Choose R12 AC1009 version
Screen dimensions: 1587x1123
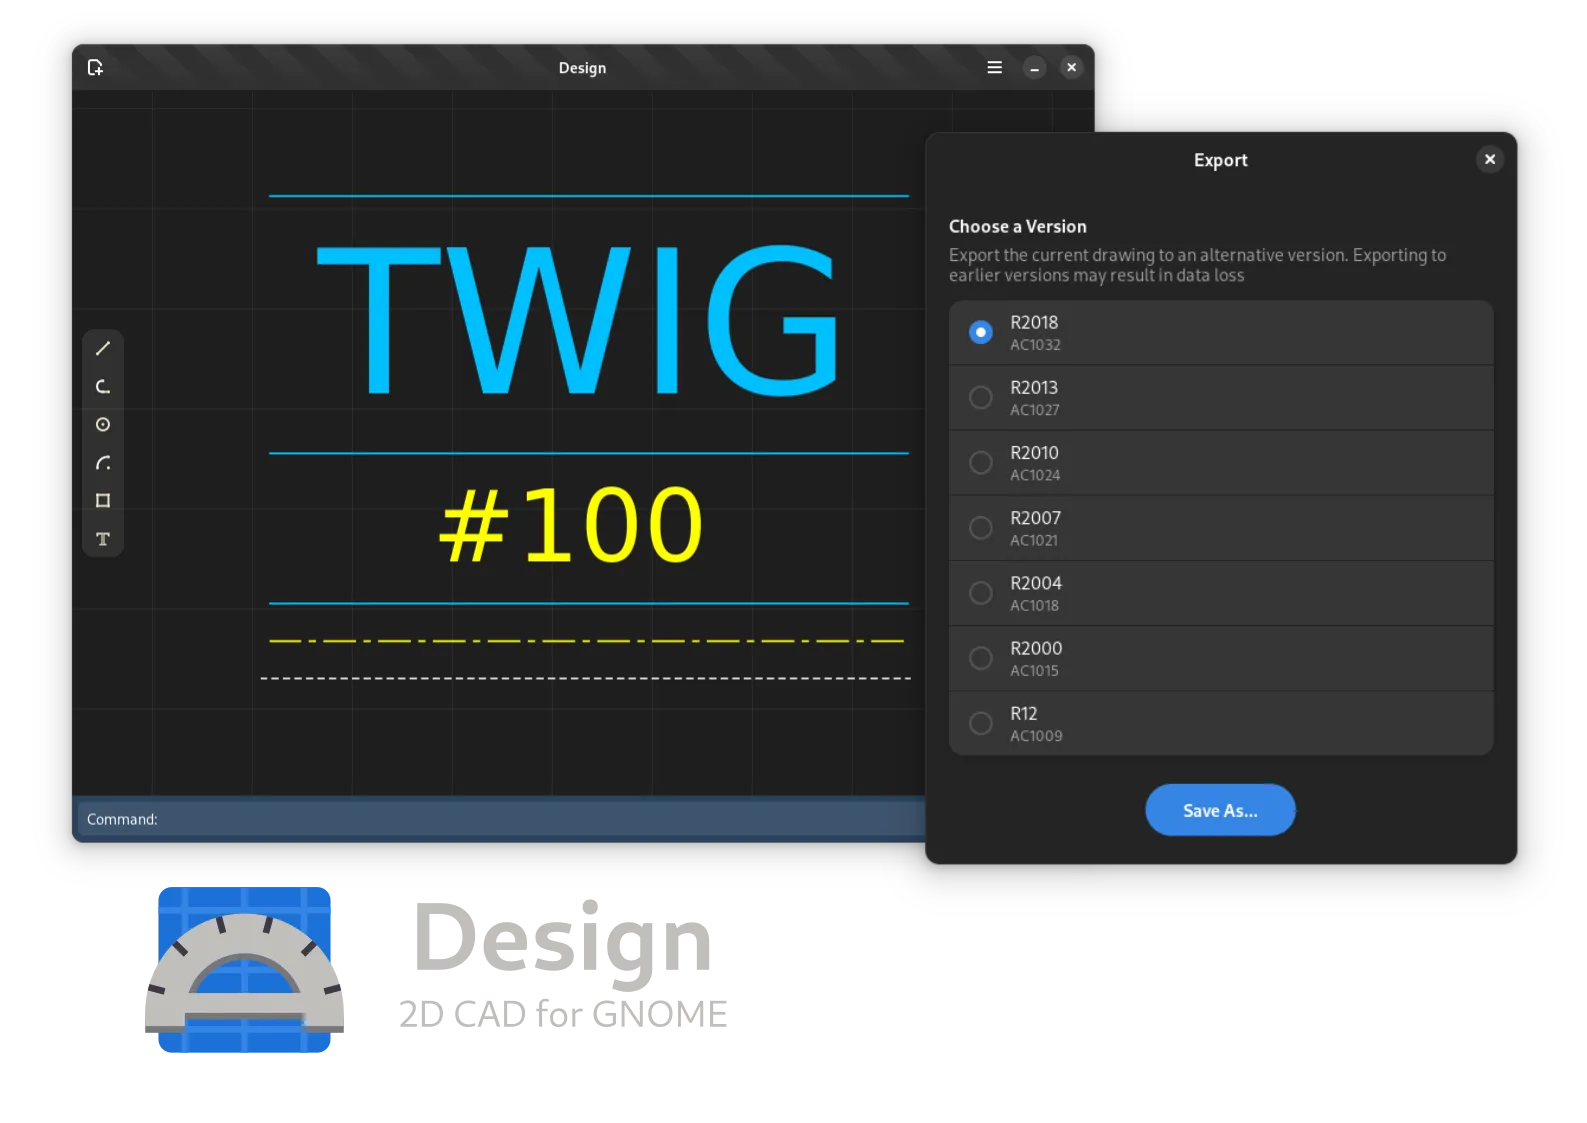click(1220, 723)
